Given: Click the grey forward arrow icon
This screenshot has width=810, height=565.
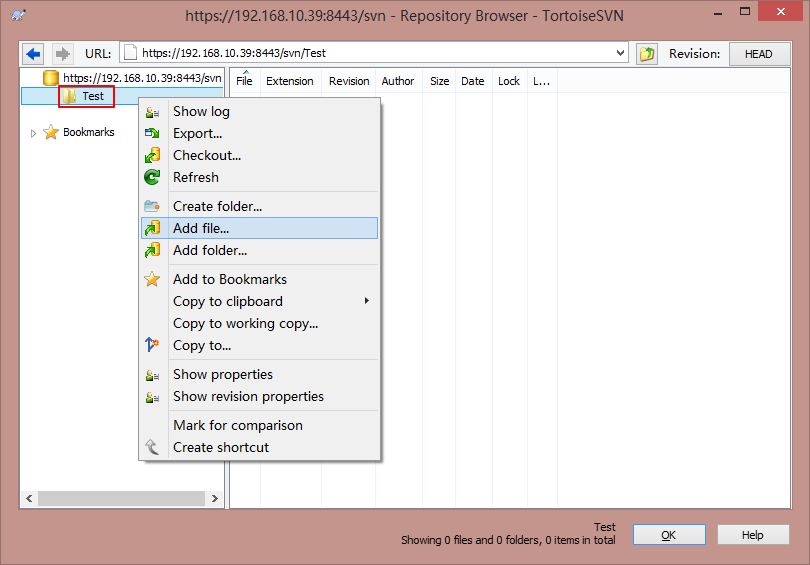Looking at the screenshot, I should tap(63, 54).
